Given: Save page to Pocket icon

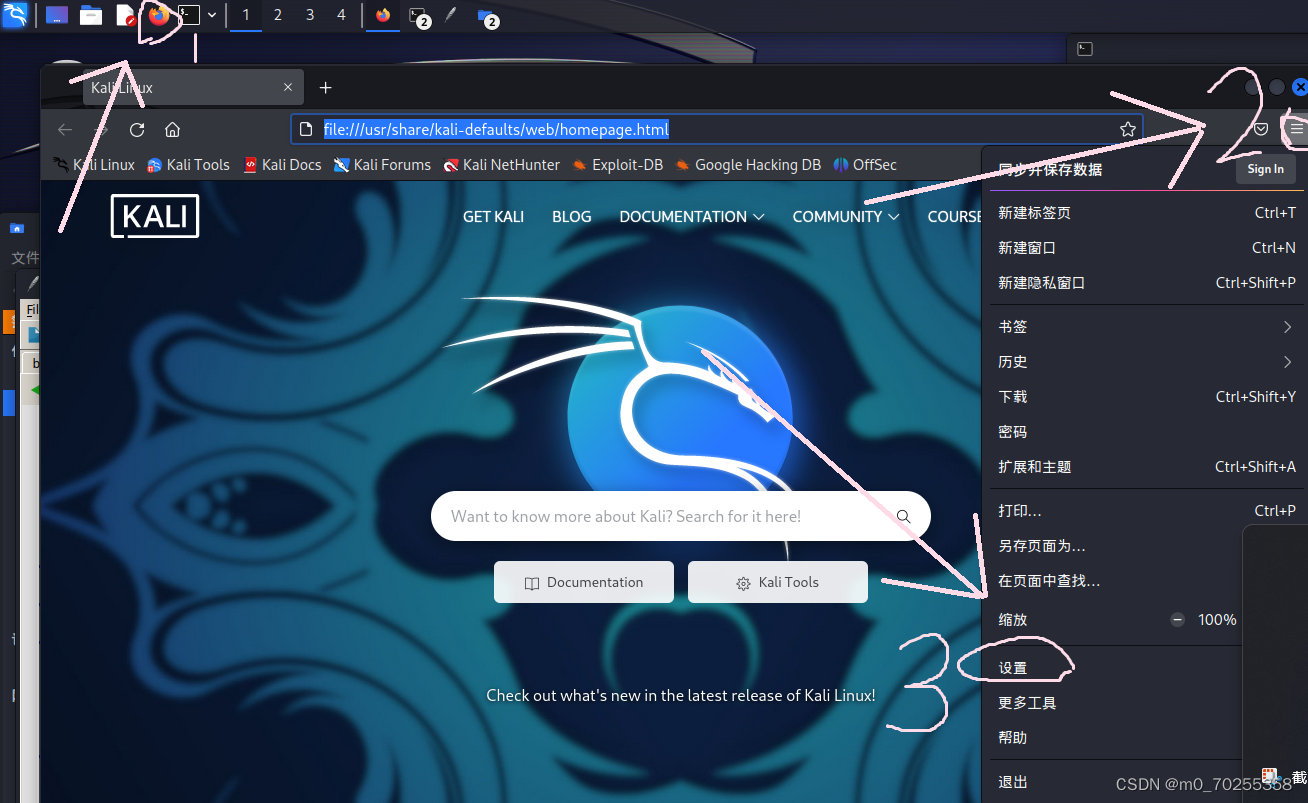Looking at the screenshot, I should coord(1261,129).
